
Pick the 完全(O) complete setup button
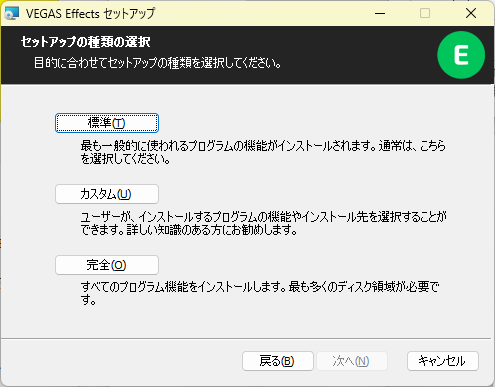107,265
